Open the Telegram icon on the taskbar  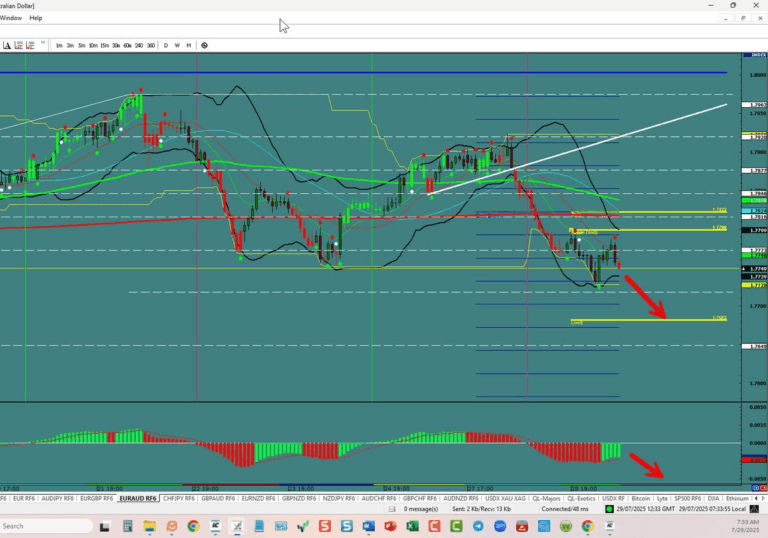point(478,526)
